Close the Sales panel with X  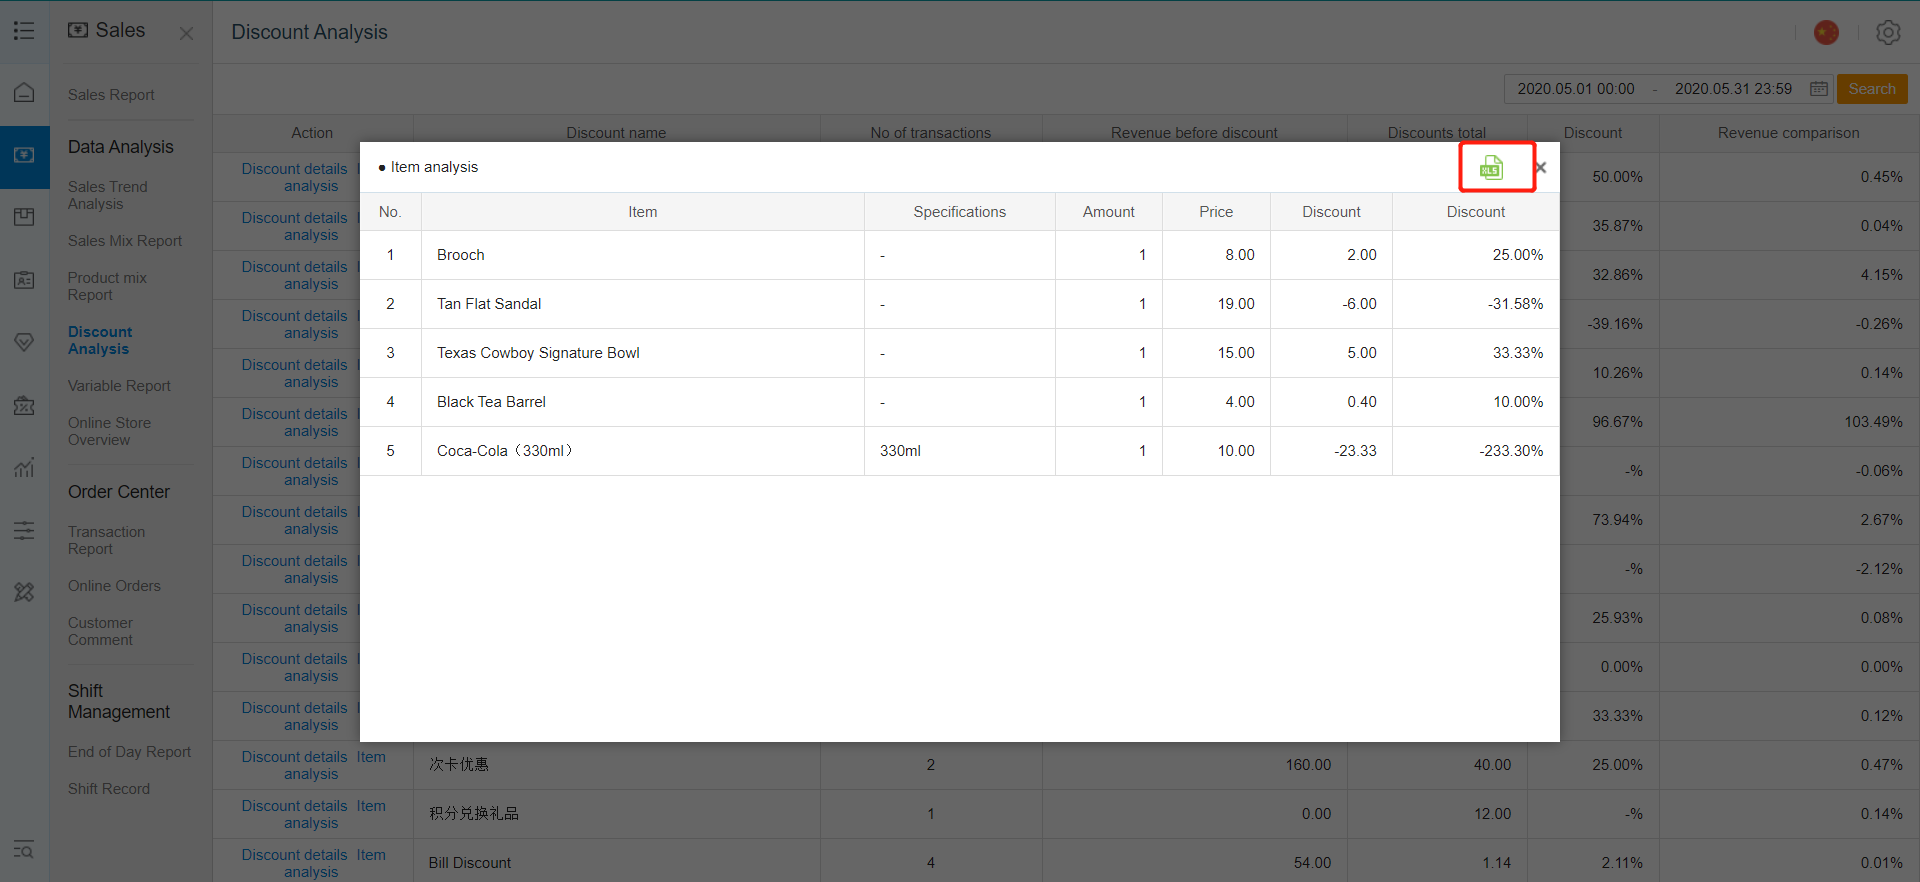(x=186, y=33)
